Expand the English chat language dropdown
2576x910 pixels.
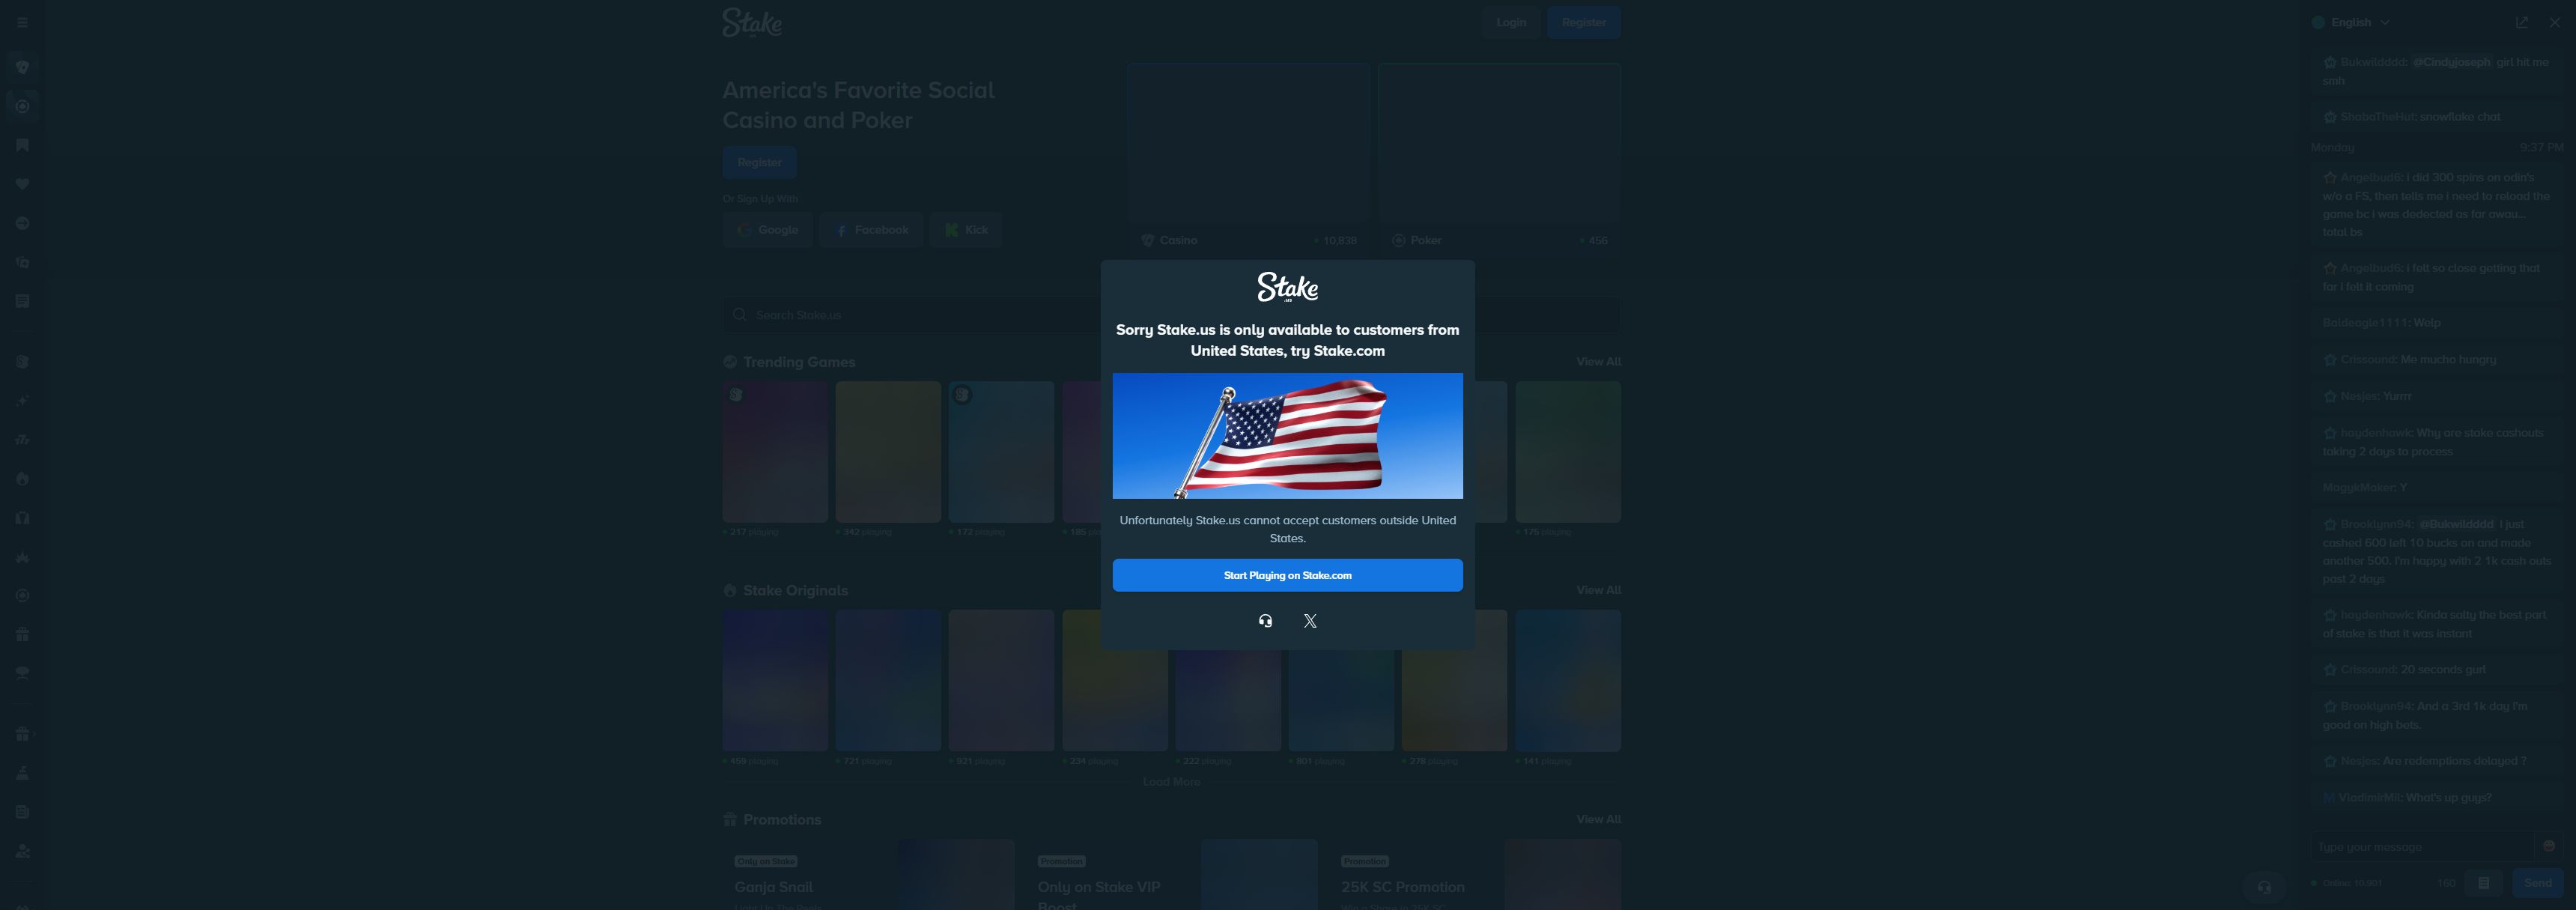2351,22
